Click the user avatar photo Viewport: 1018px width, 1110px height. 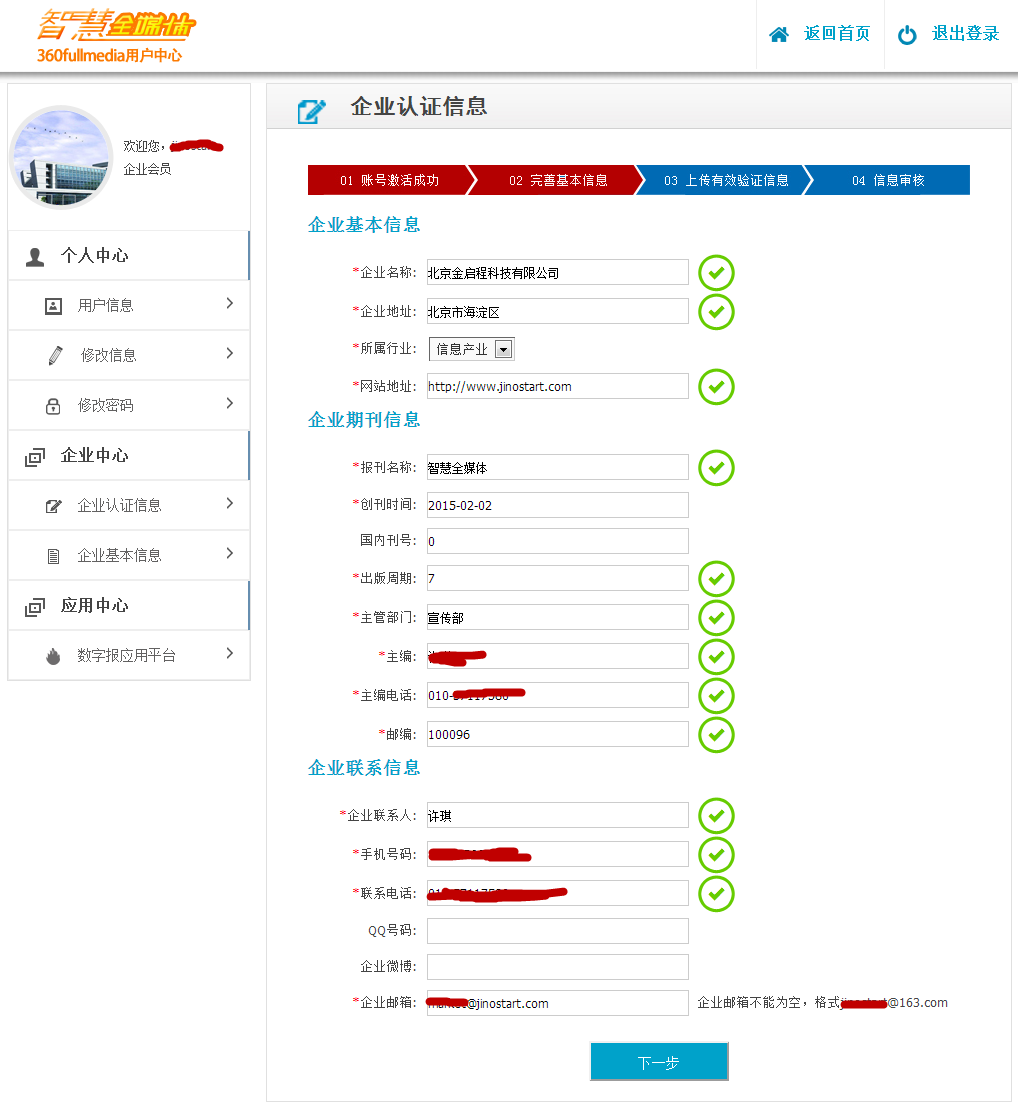pos(62,157)
